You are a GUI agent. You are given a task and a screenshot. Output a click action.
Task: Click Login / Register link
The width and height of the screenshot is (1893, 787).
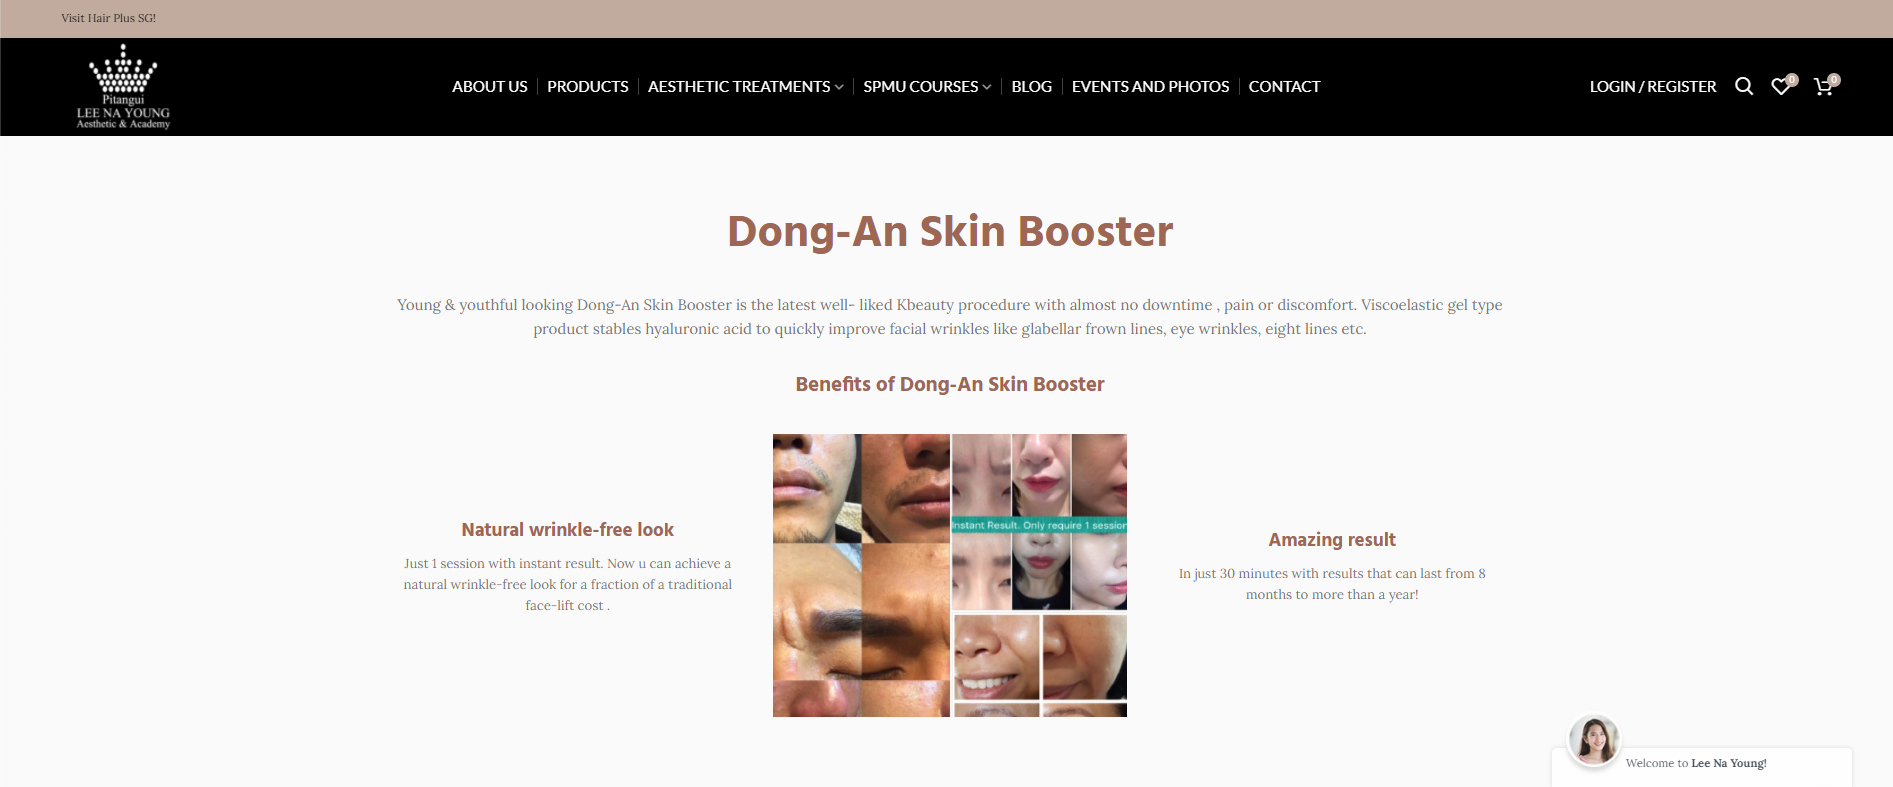[1653, 87]
